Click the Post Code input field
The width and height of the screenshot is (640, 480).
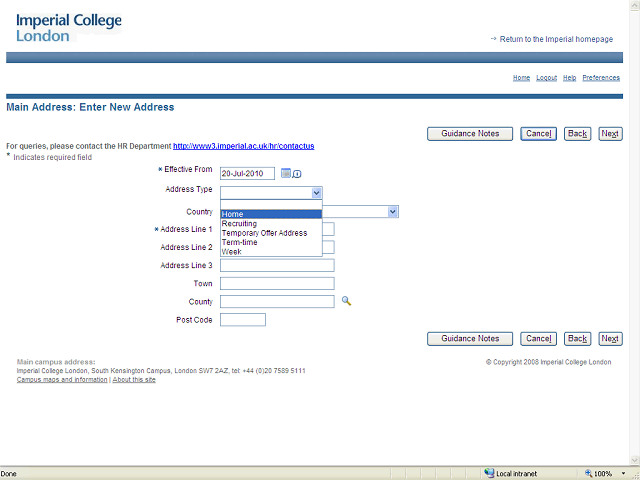[x=243, y=320]
